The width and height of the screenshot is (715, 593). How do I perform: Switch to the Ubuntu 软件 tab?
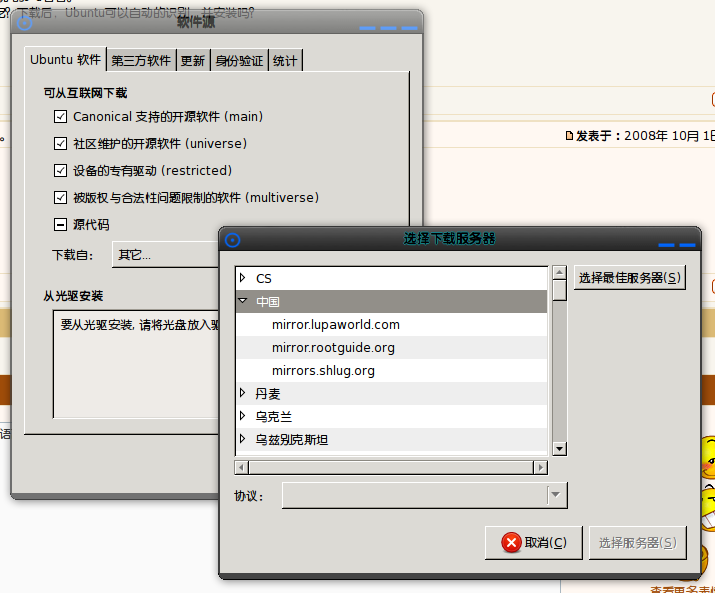click(65, 60)
